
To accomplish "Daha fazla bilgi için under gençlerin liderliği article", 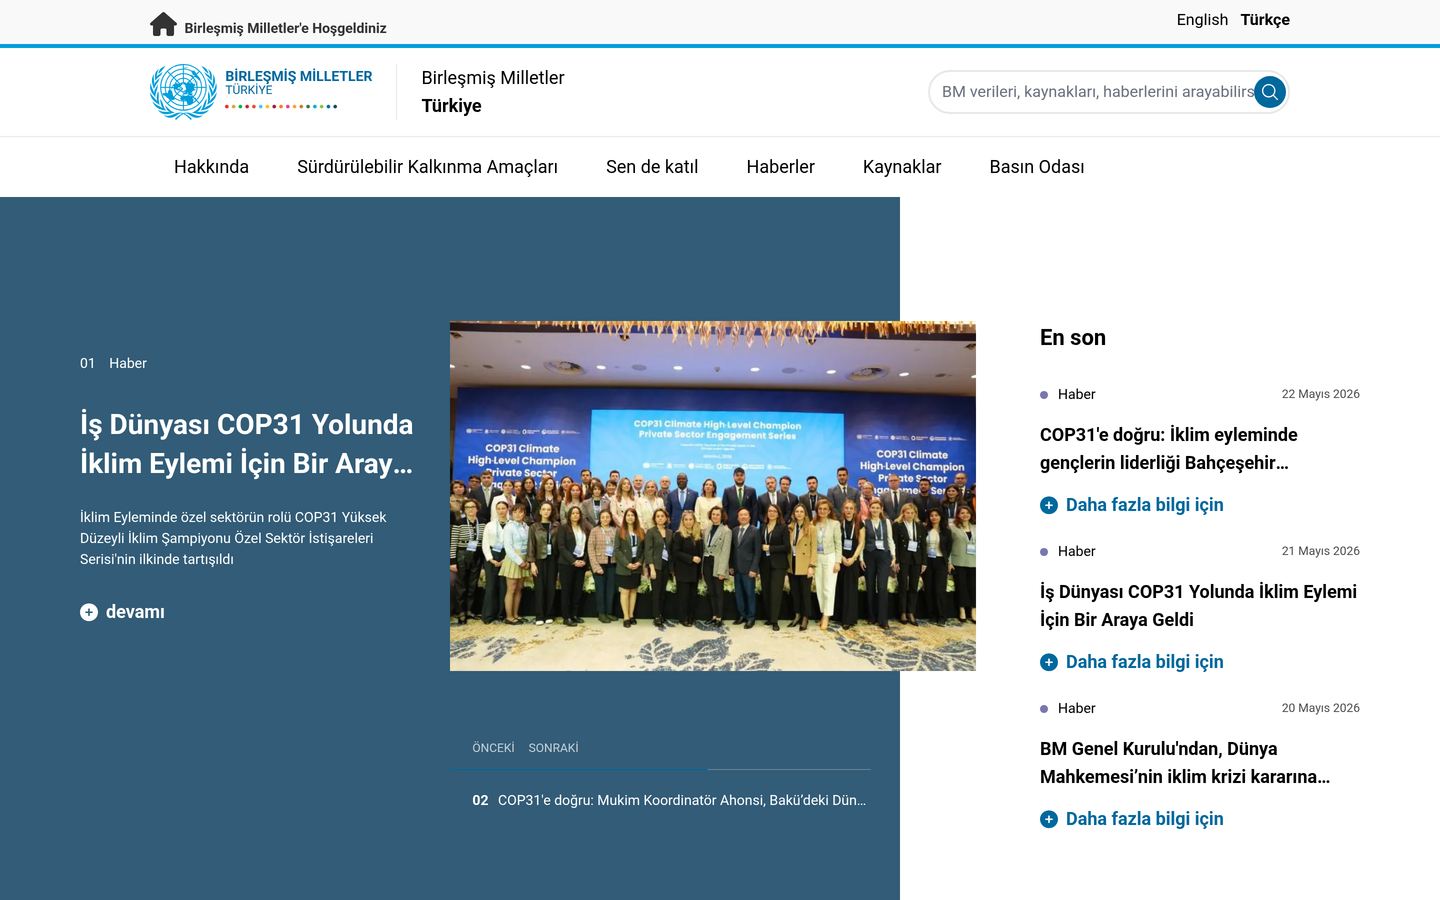I will (x=1144, y=505).
